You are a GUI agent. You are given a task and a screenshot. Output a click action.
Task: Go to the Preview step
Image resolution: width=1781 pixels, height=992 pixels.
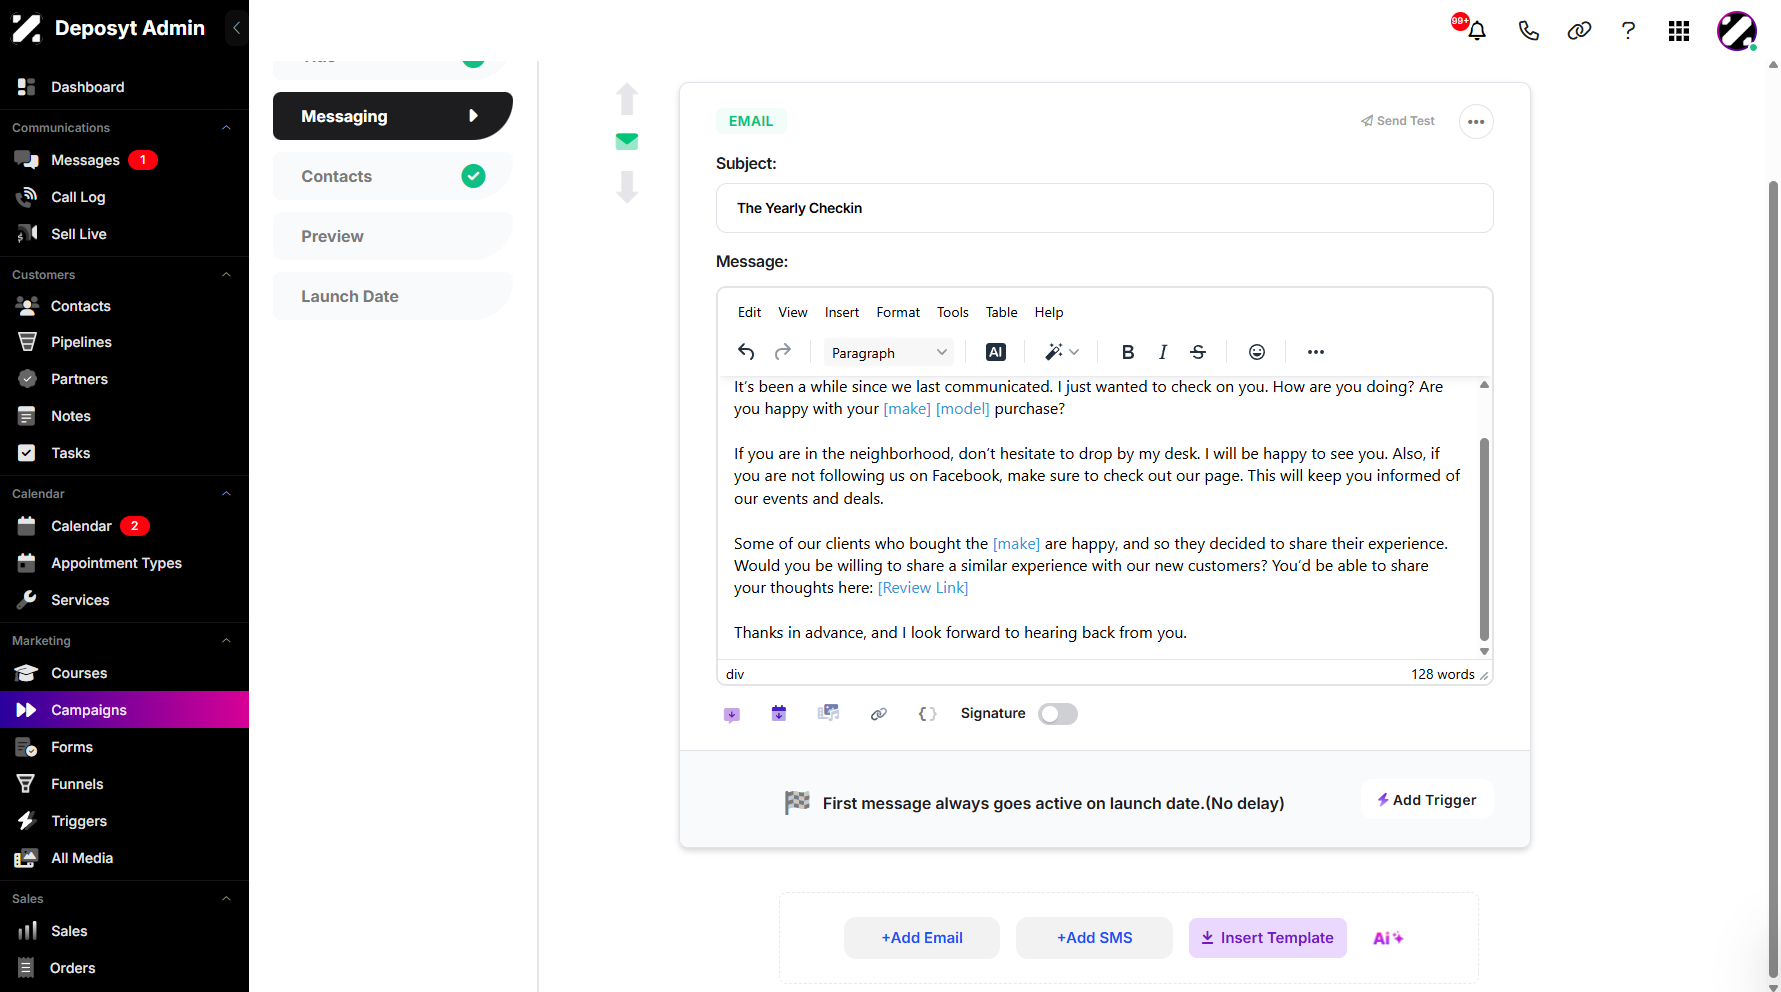[392, 236]
